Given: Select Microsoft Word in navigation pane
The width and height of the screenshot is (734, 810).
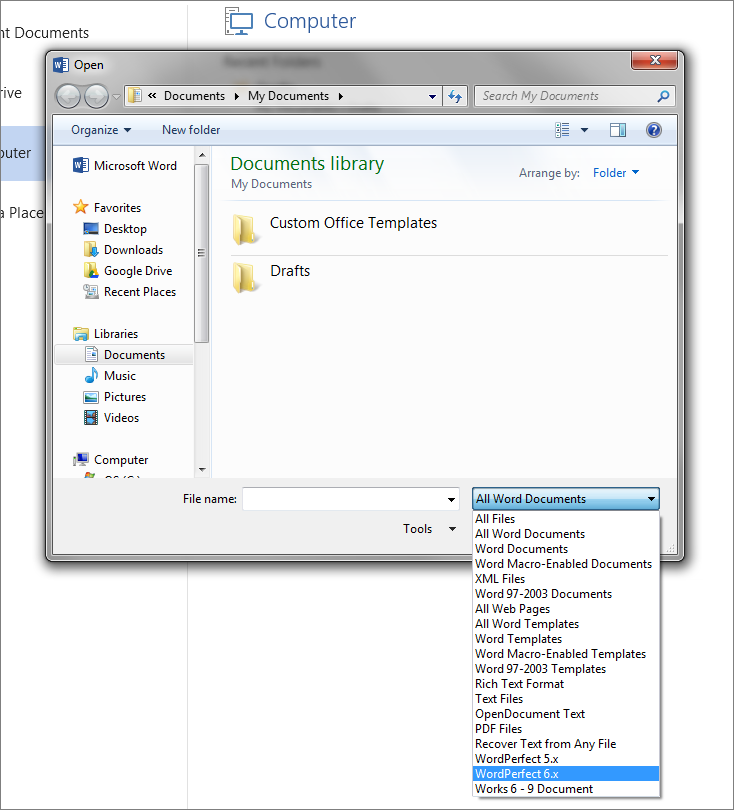Looking at the screenshot, I should click(124, 165).
